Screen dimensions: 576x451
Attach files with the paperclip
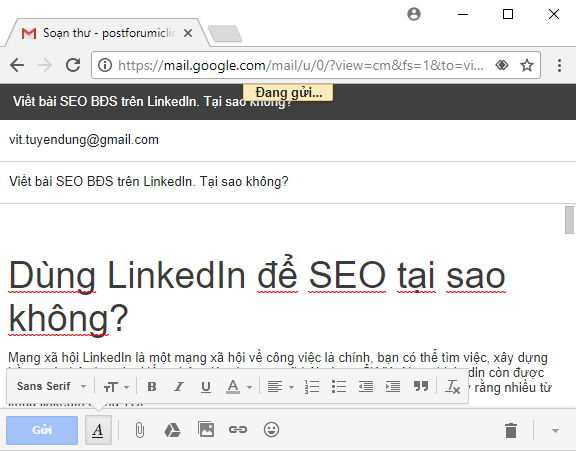click(140, 430)
